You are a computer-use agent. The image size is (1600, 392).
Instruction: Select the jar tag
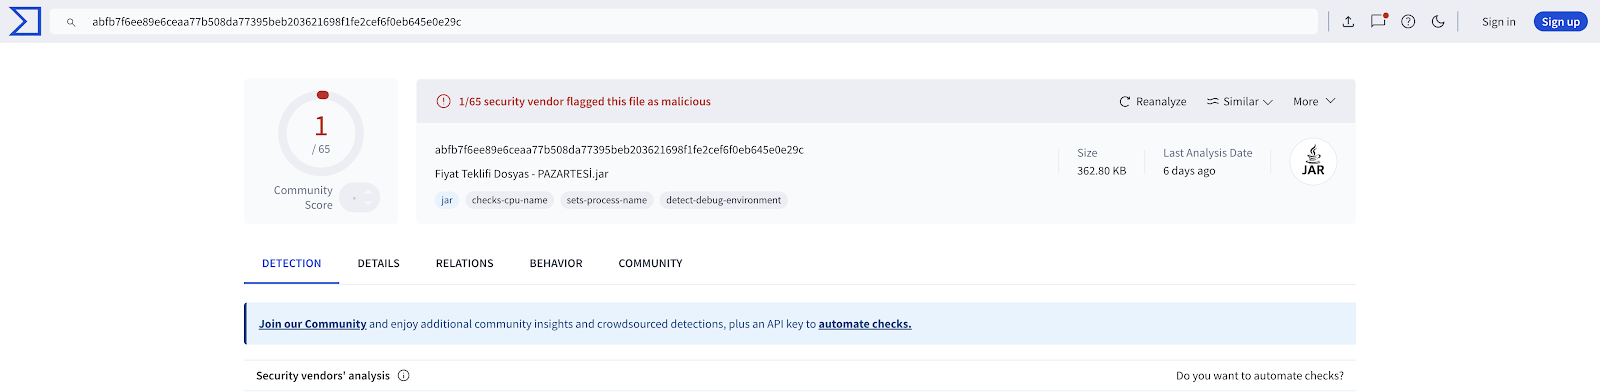point(447,200)
